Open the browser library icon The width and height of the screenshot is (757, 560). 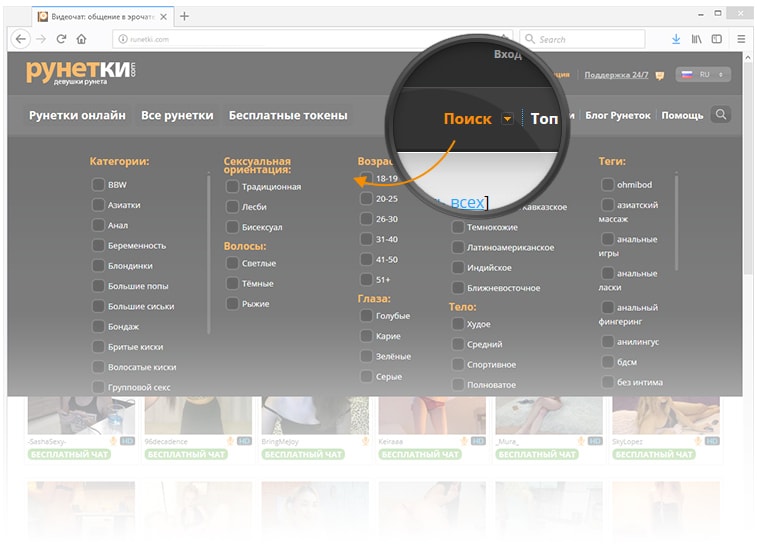point(697,39)
